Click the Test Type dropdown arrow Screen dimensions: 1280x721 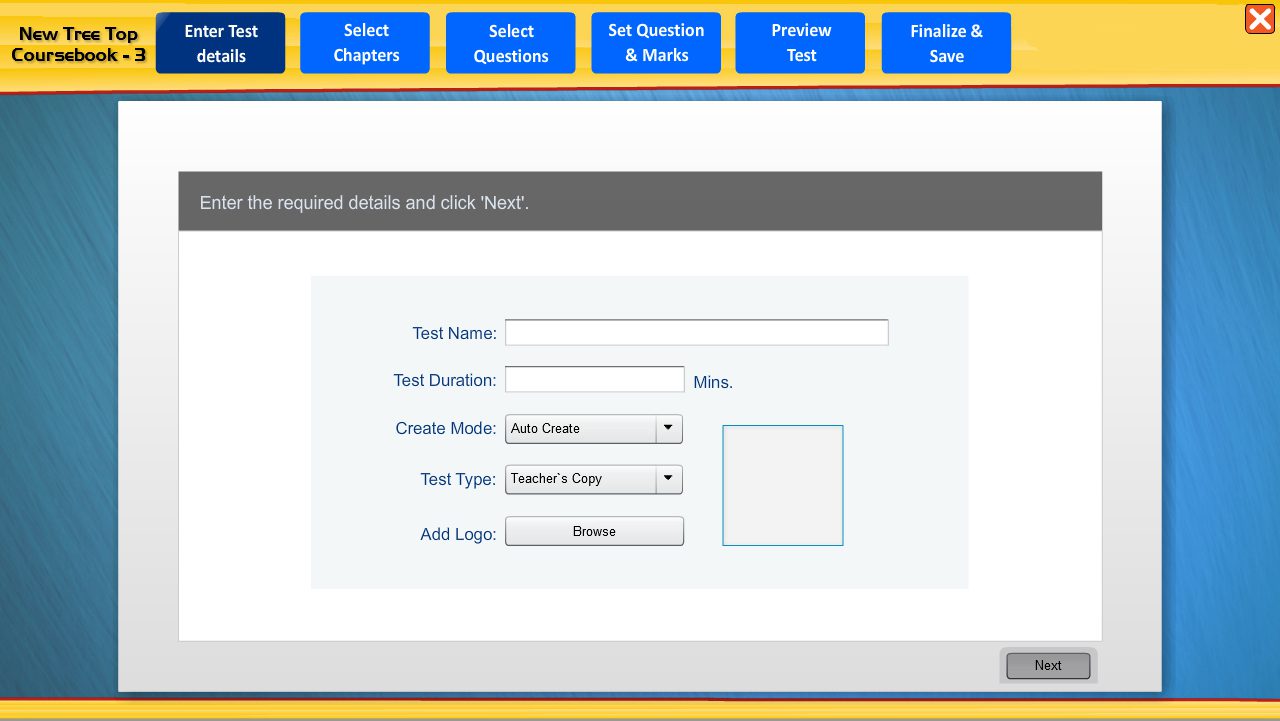click(669, 480)
